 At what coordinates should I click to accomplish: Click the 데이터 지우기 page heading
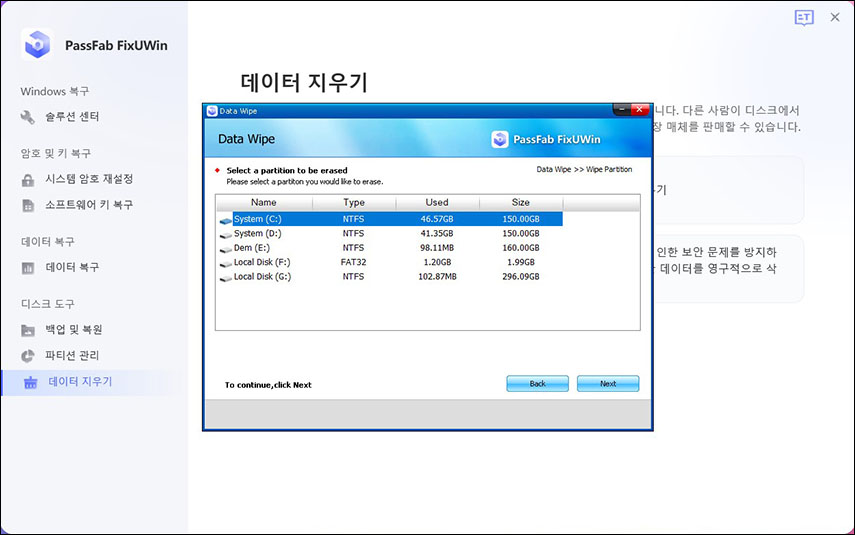pos(304,82)
